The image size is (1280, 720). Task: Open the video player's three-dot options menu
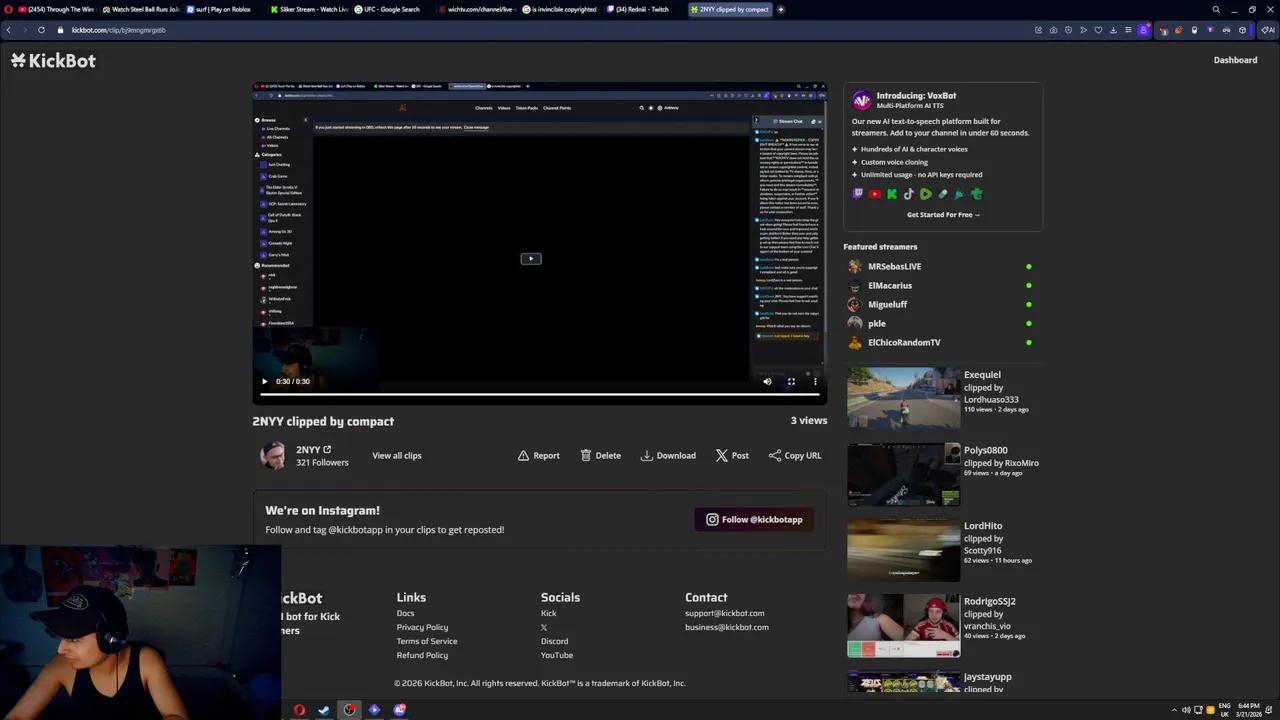click(815, 381)
